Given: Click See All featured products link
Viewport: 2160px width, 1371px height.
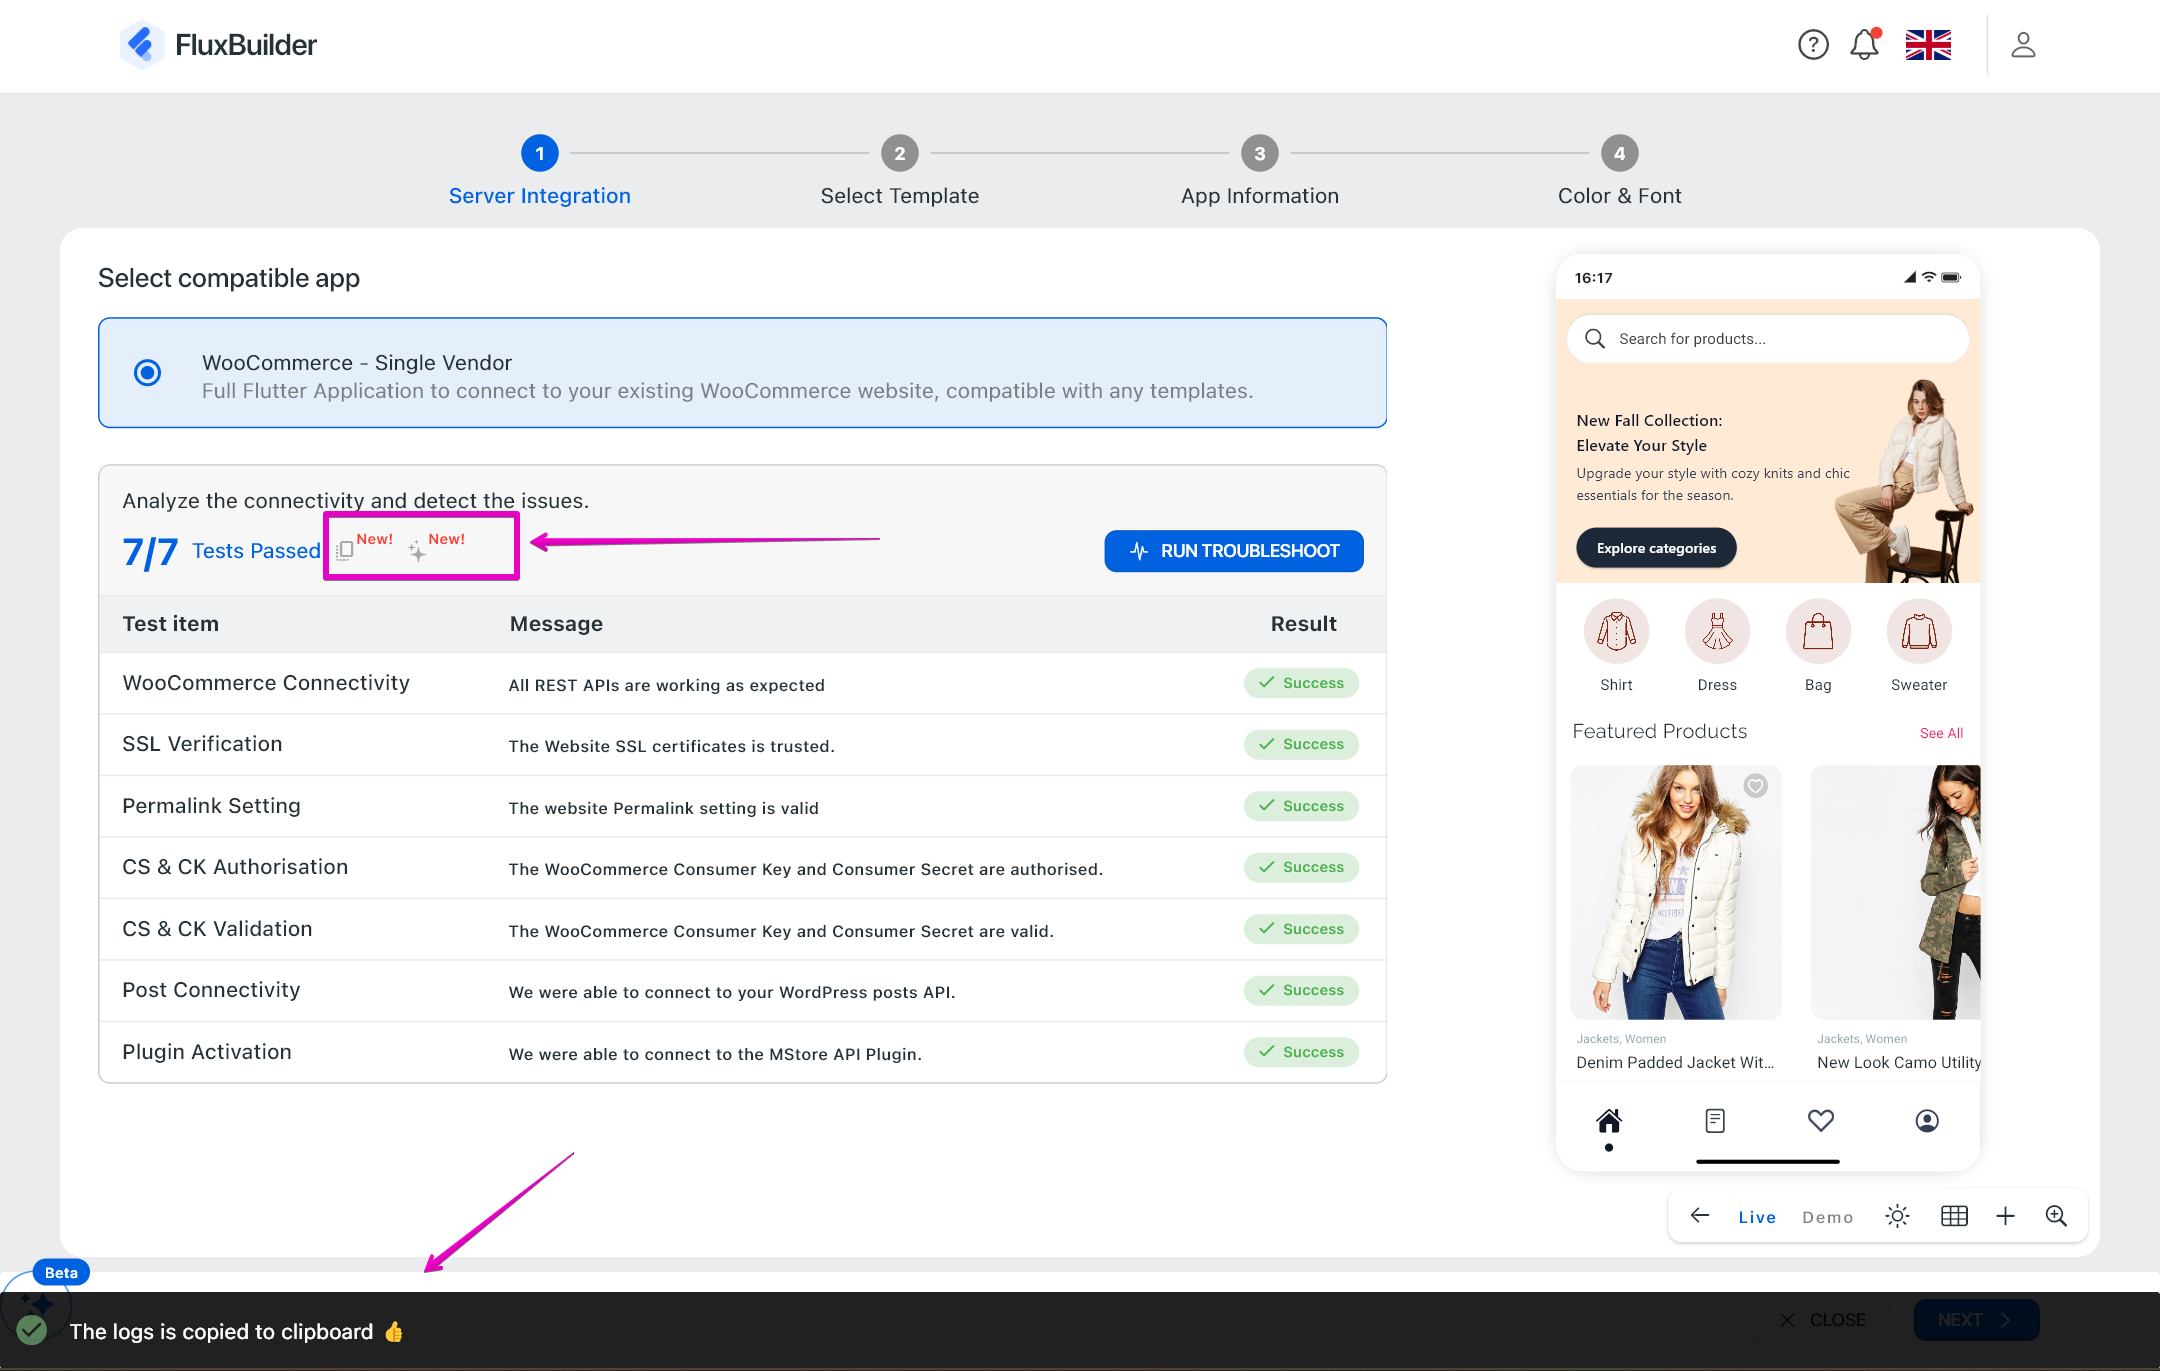Looking at the screenshot, I should tap(1941, 733).
